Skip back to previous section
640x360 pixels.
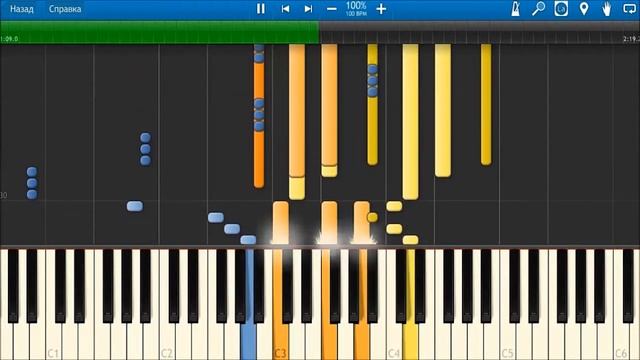pos(285,9)
